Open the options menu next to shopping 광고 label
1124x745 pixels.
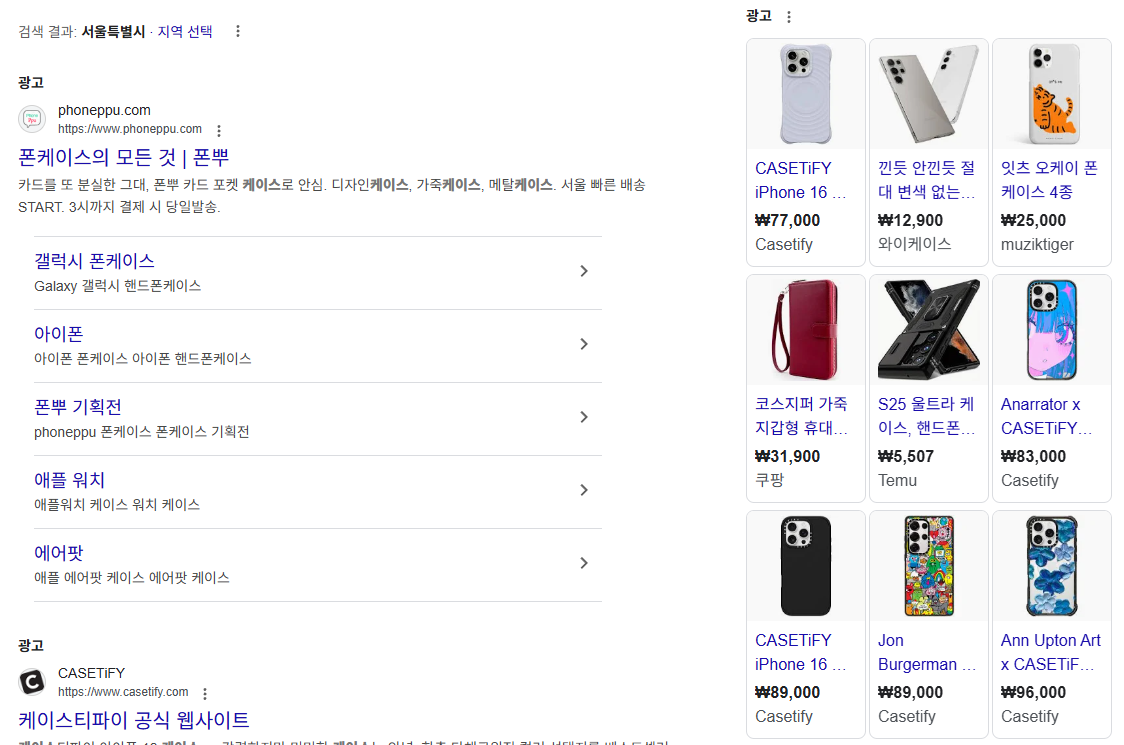coord(789,16)
